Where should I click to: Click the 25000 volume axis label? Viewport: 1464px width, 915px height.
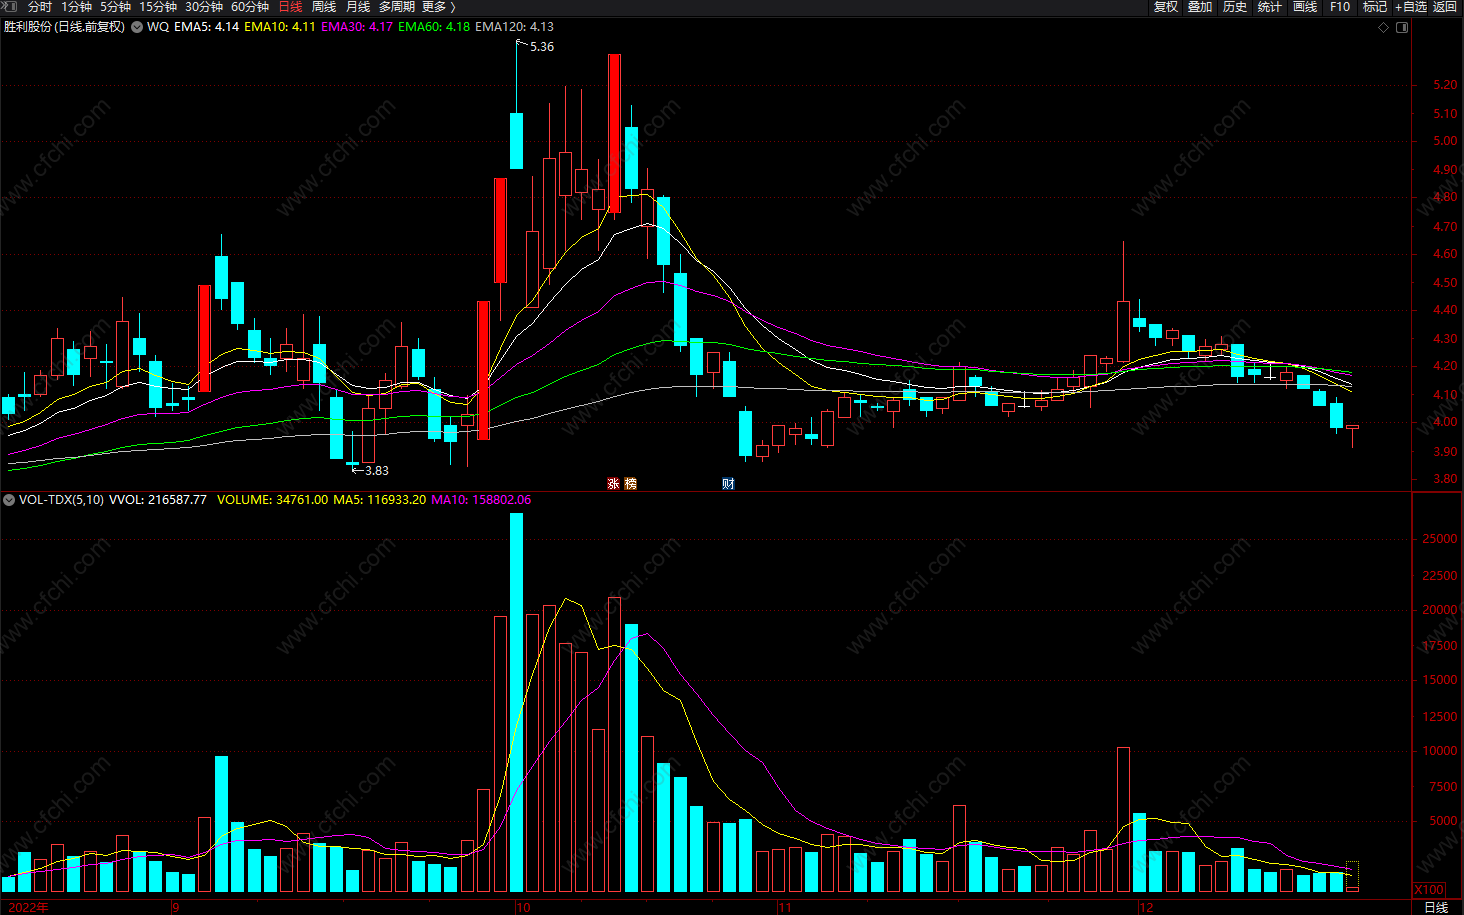coord(1440,539)
